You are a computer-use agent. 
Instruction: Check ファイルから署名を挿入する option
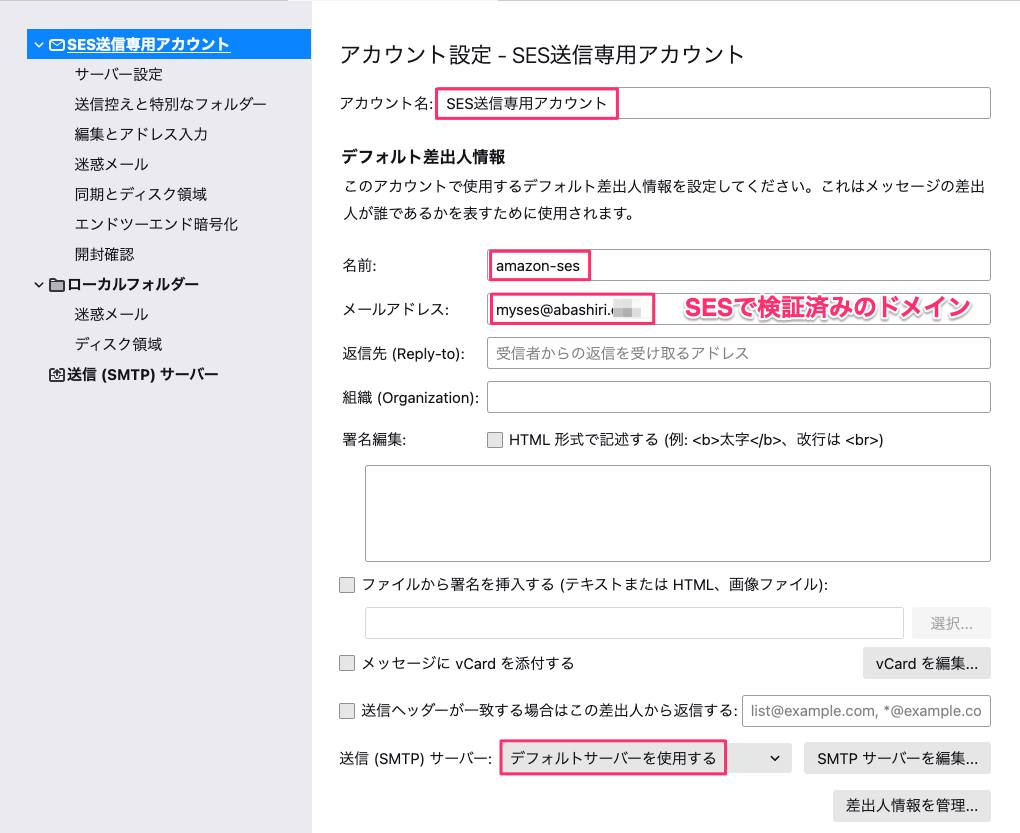click(346, 584)
